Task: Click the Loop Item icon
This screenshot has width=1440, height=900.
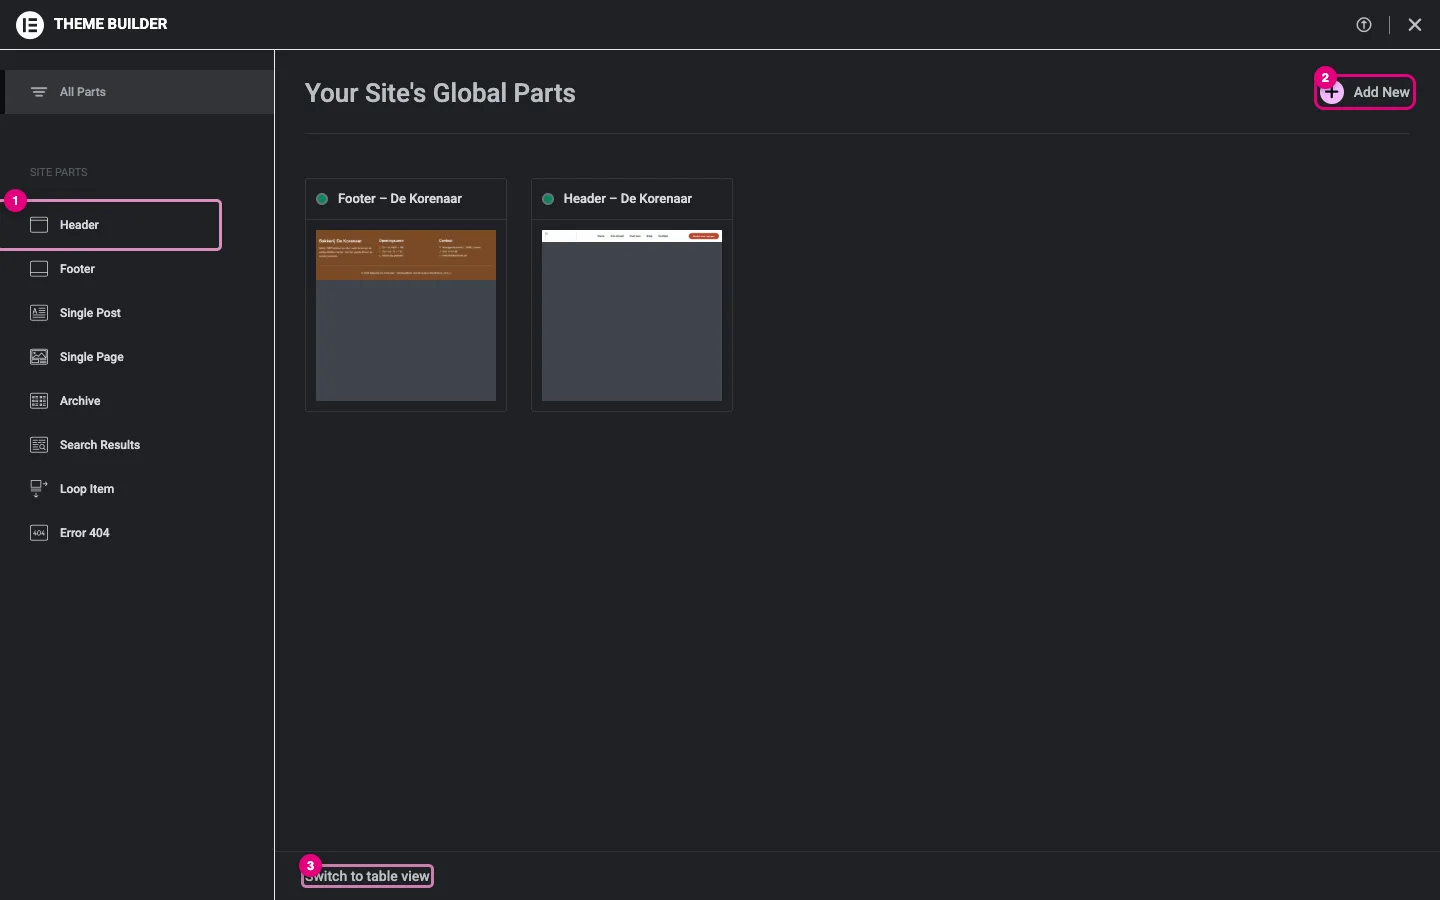Action: point(39,489)
